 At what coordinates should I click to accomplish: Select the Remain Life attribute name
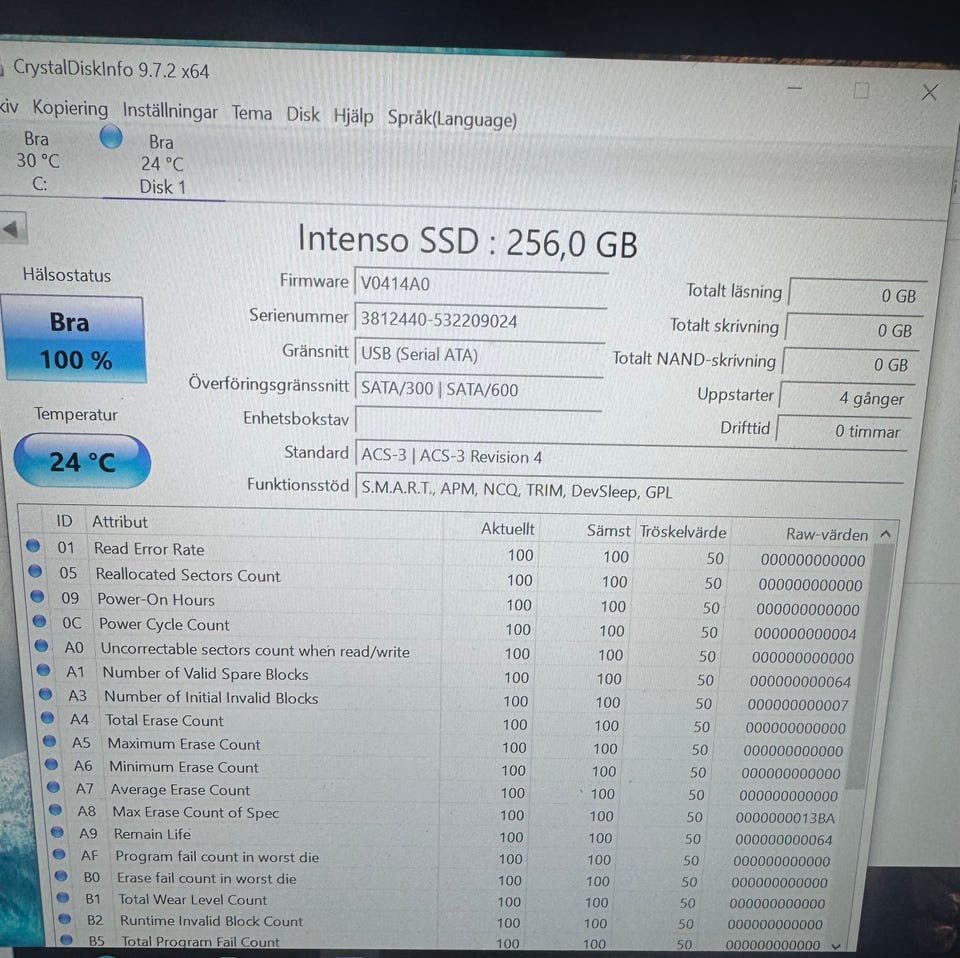click(152, 834)
